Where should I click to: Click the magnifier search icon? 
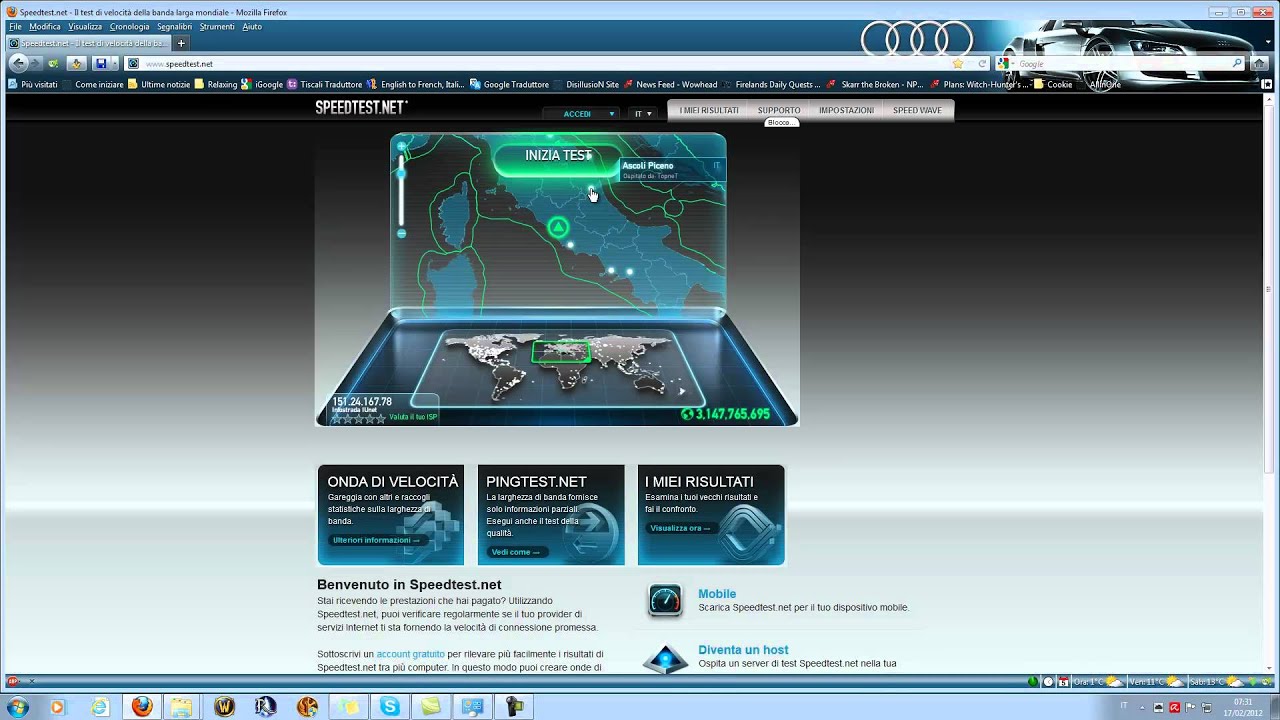[x=1237, y=63]
